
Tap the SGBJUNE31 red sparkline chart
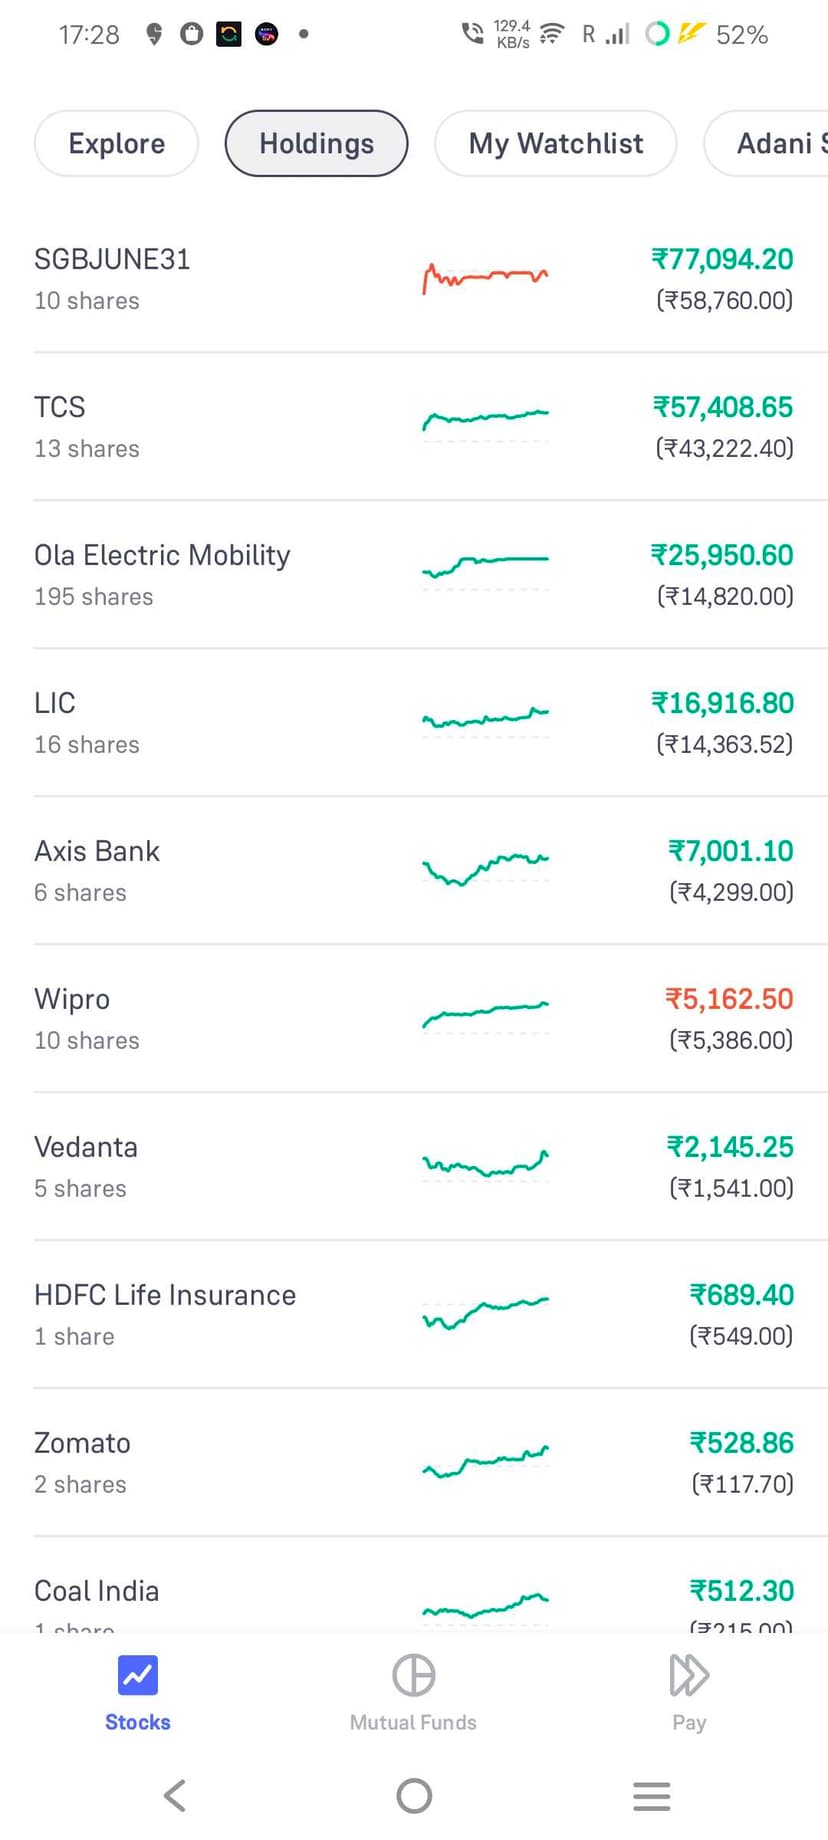[x=485, y=277]
